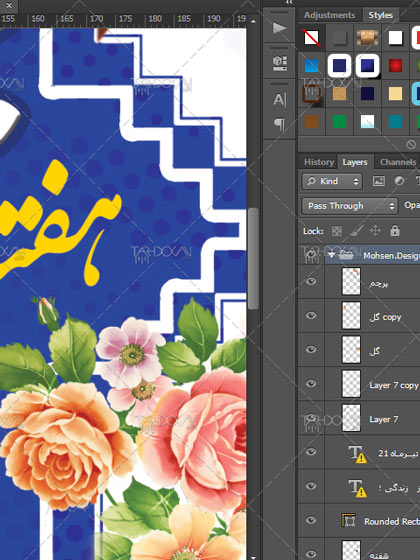Collapse the Mohsen.Design group arrow

tap(332, 254)
